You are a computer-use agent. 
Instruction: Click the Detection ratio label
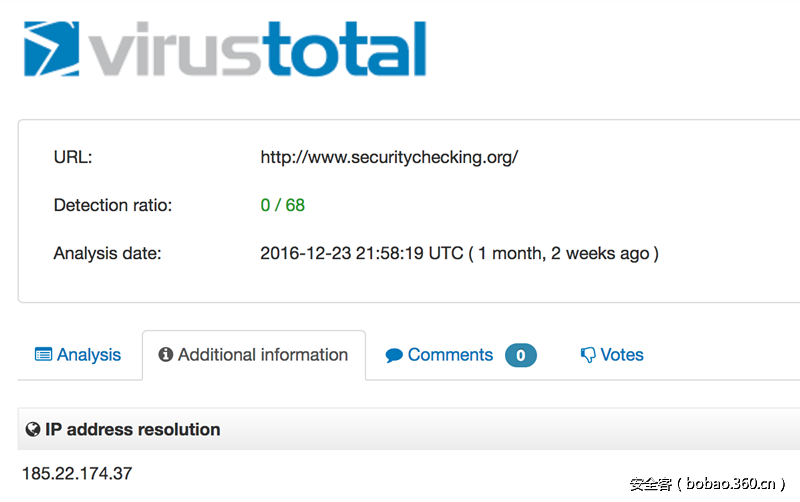(x=113, y=205)
